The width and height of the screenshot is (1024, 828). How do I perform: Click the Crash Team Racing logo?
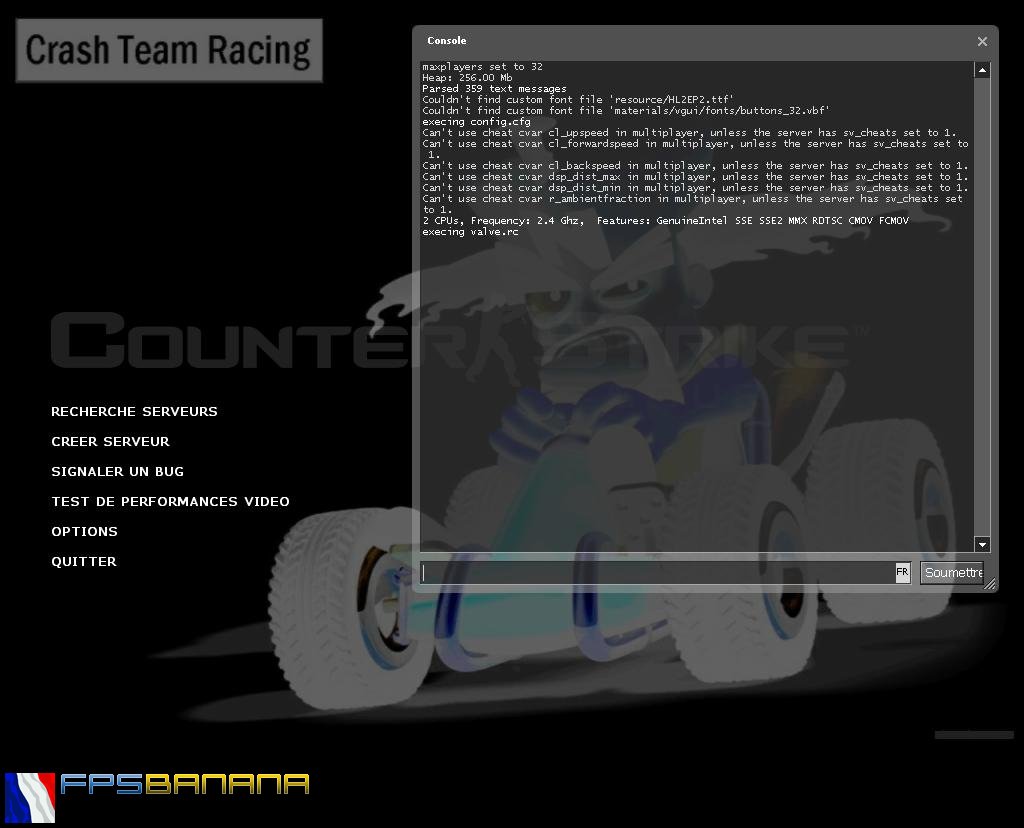point(168,49)
